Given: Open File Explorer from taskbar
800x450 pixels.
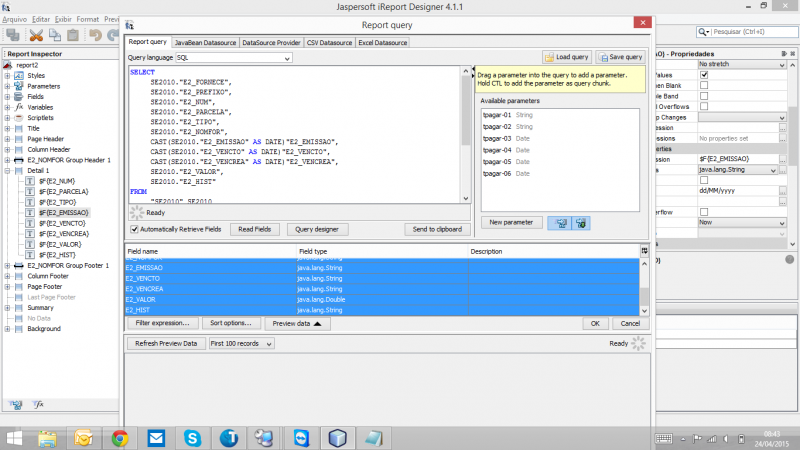Looking at the screenshot, I should 47,438.
